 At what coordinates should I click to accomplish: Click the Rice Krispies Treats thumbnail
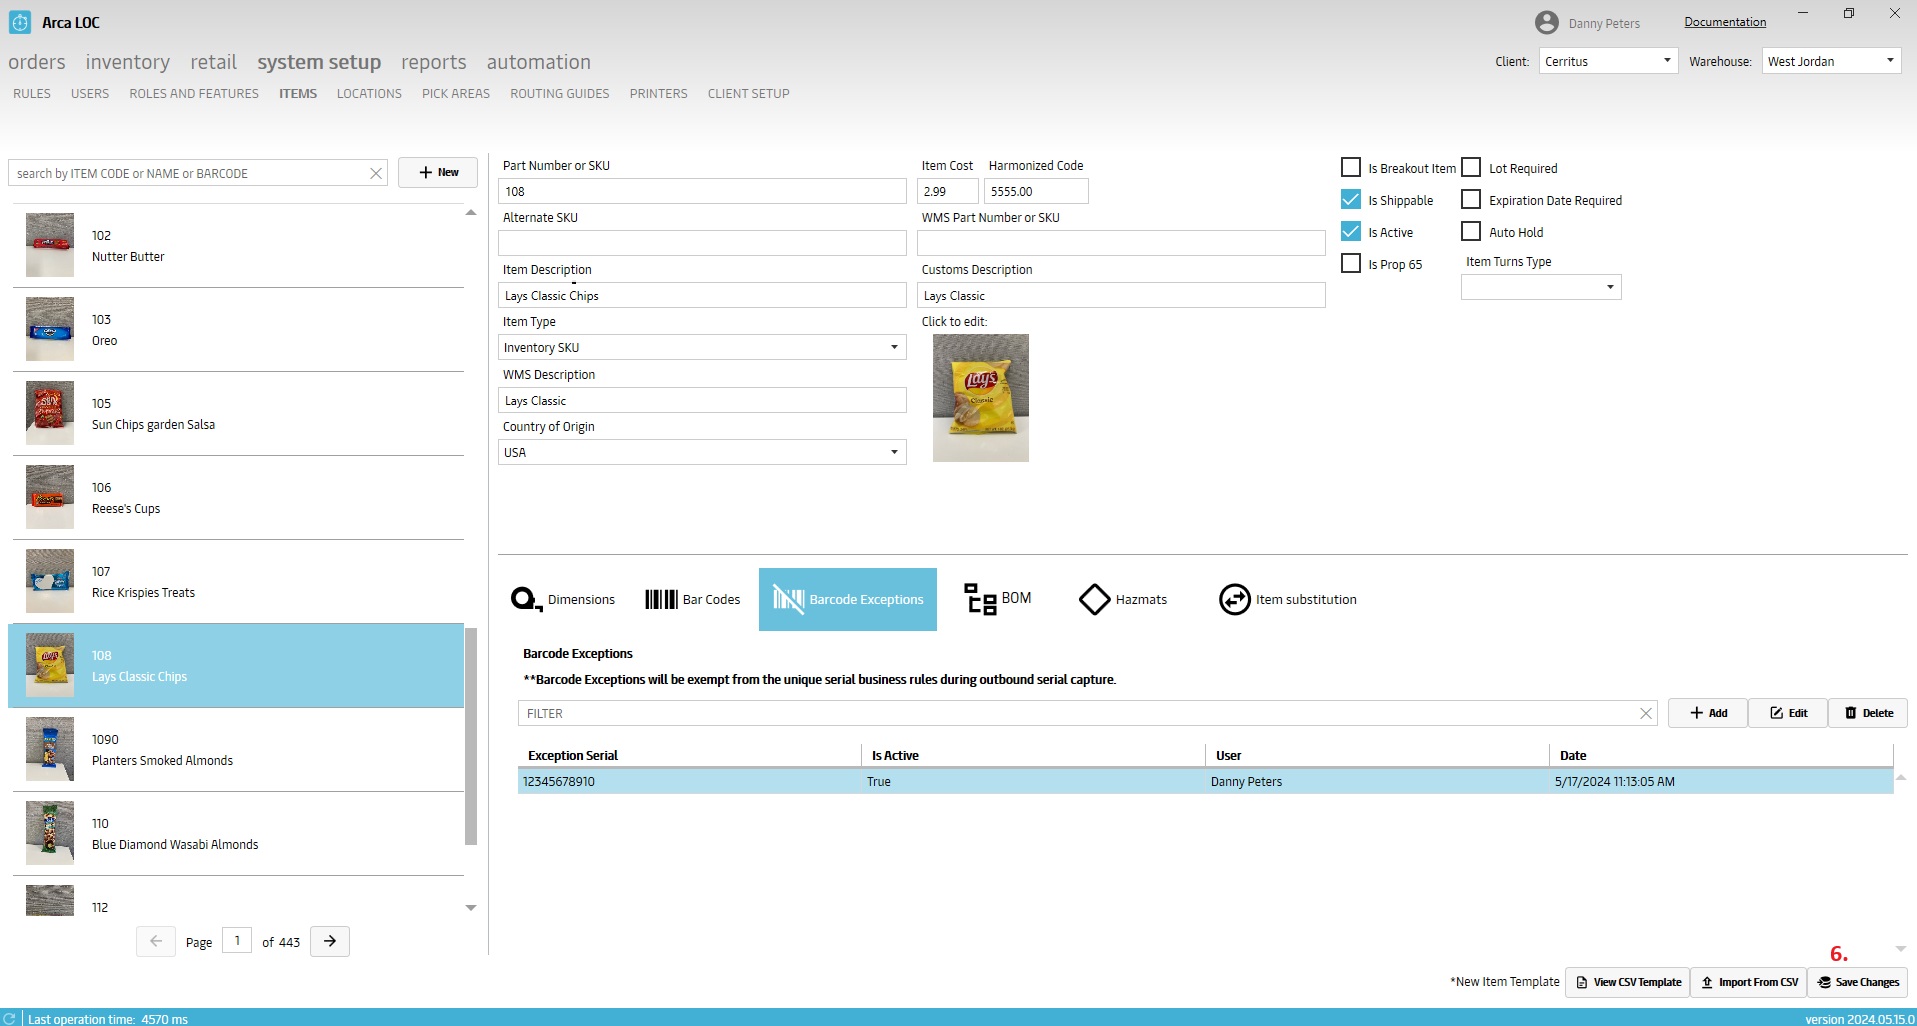[x=50, y=581]
